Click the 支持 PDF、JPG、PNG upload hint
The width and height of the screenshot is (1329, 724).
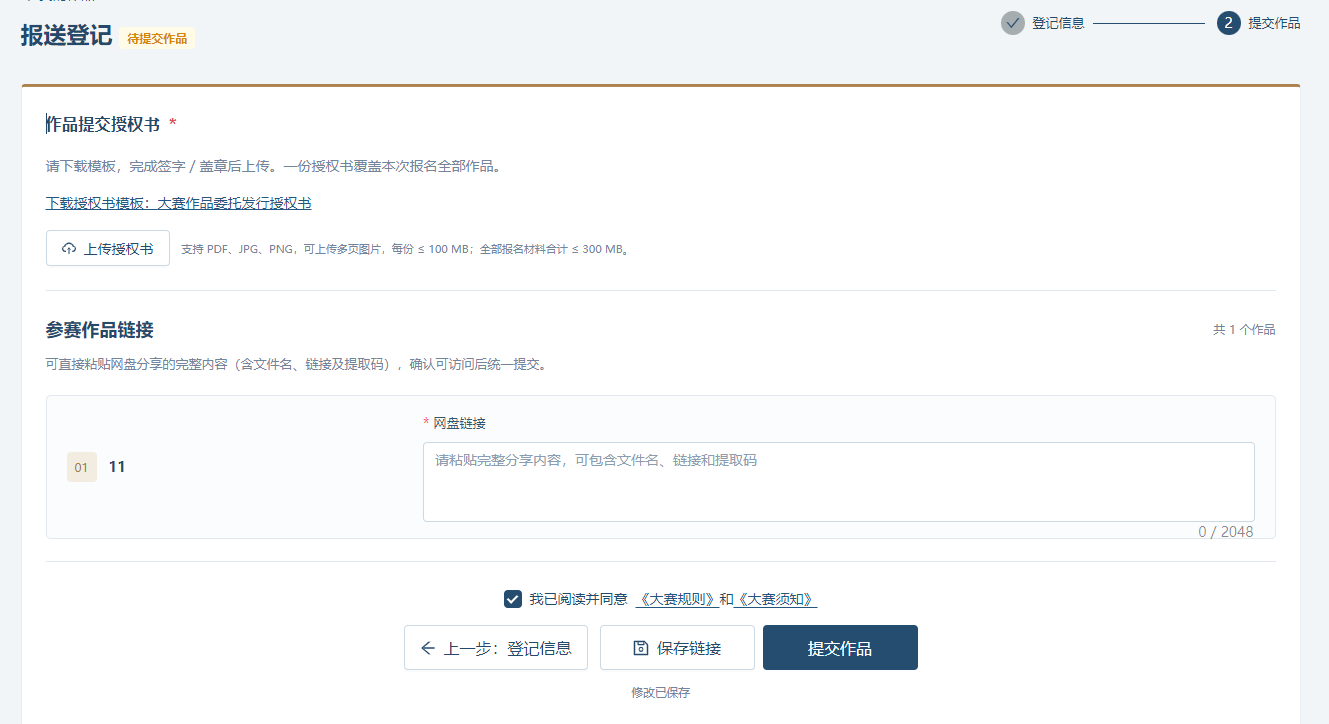pyautogui.click(x=407, y=249)
